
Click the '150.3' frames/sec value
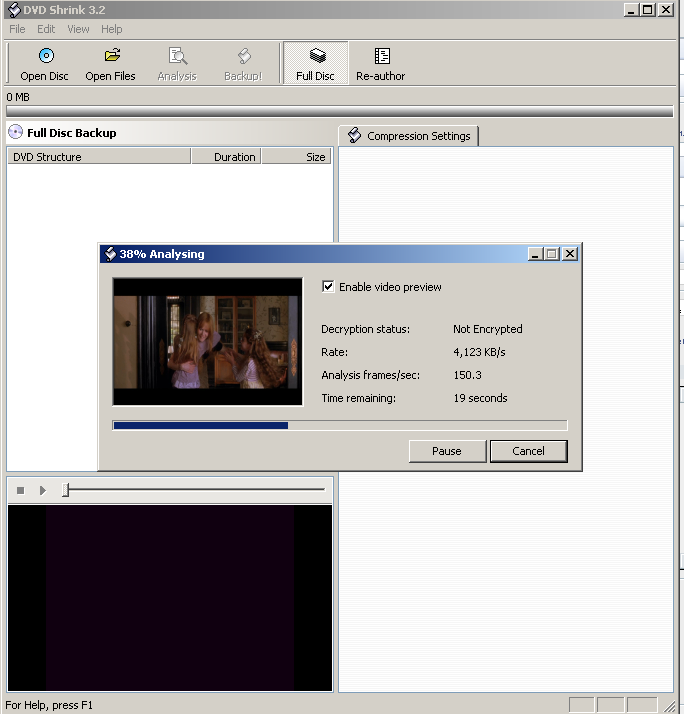coord(467,375)
